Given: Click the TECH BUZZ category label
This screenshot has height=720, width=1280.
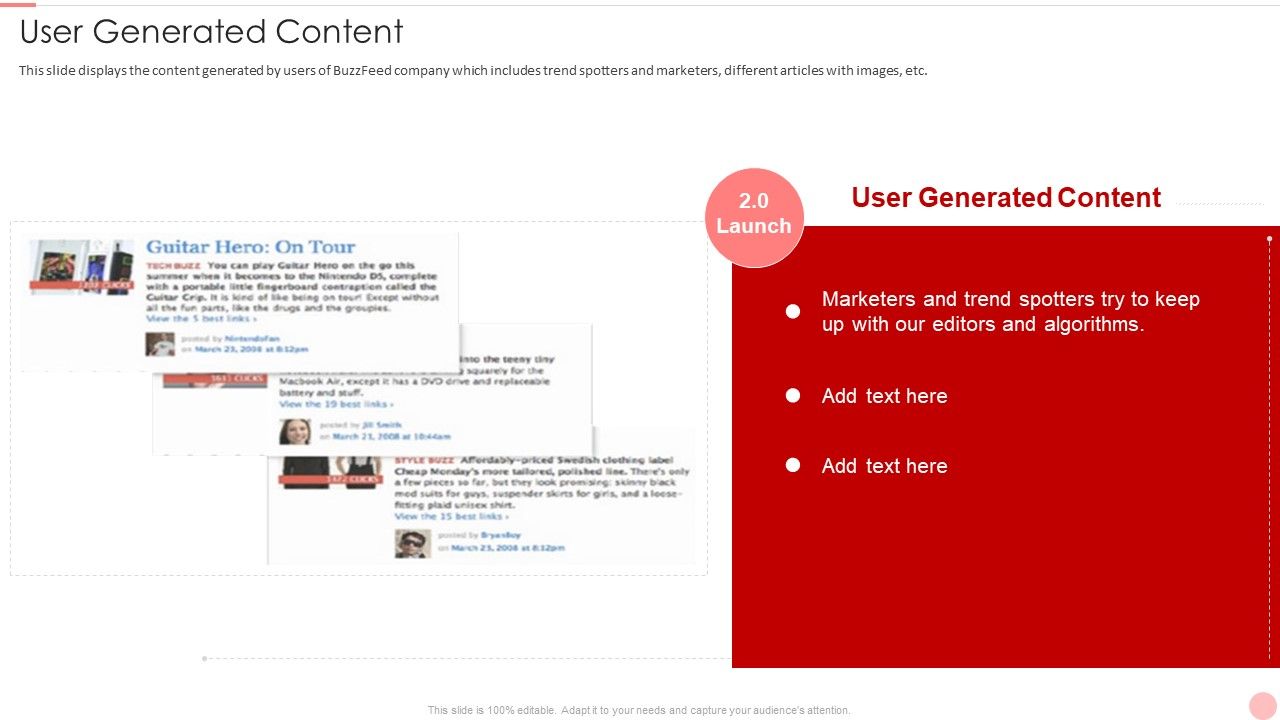Looking at the screenshot, I should click(x=174, y=266).
